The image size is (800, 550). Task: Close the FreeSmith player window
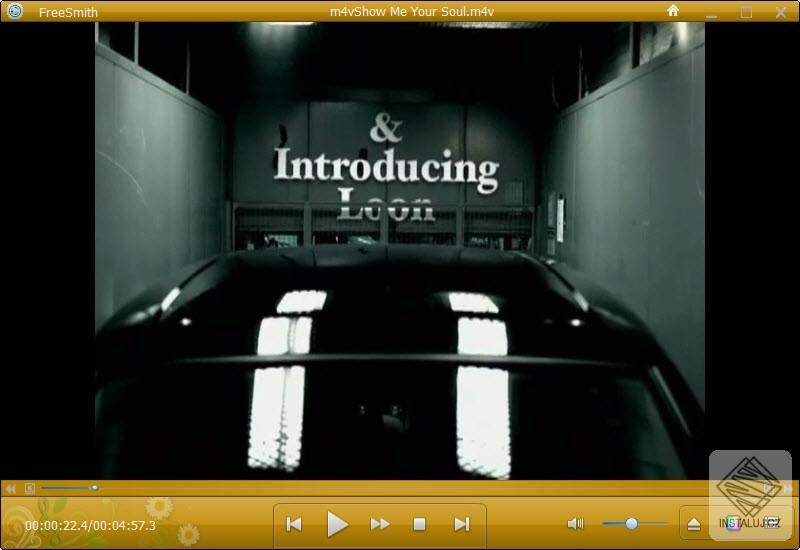pyautogui.click(x=781, y=12)
